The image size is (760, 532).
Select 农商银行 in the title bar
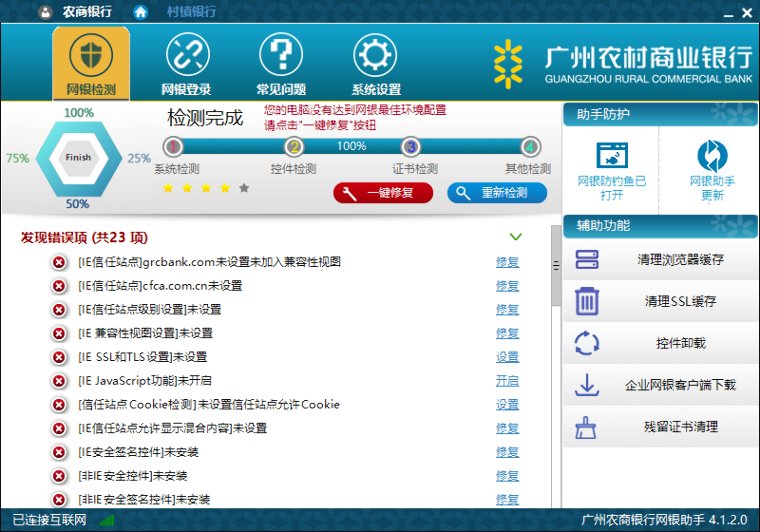pos(87,12)
